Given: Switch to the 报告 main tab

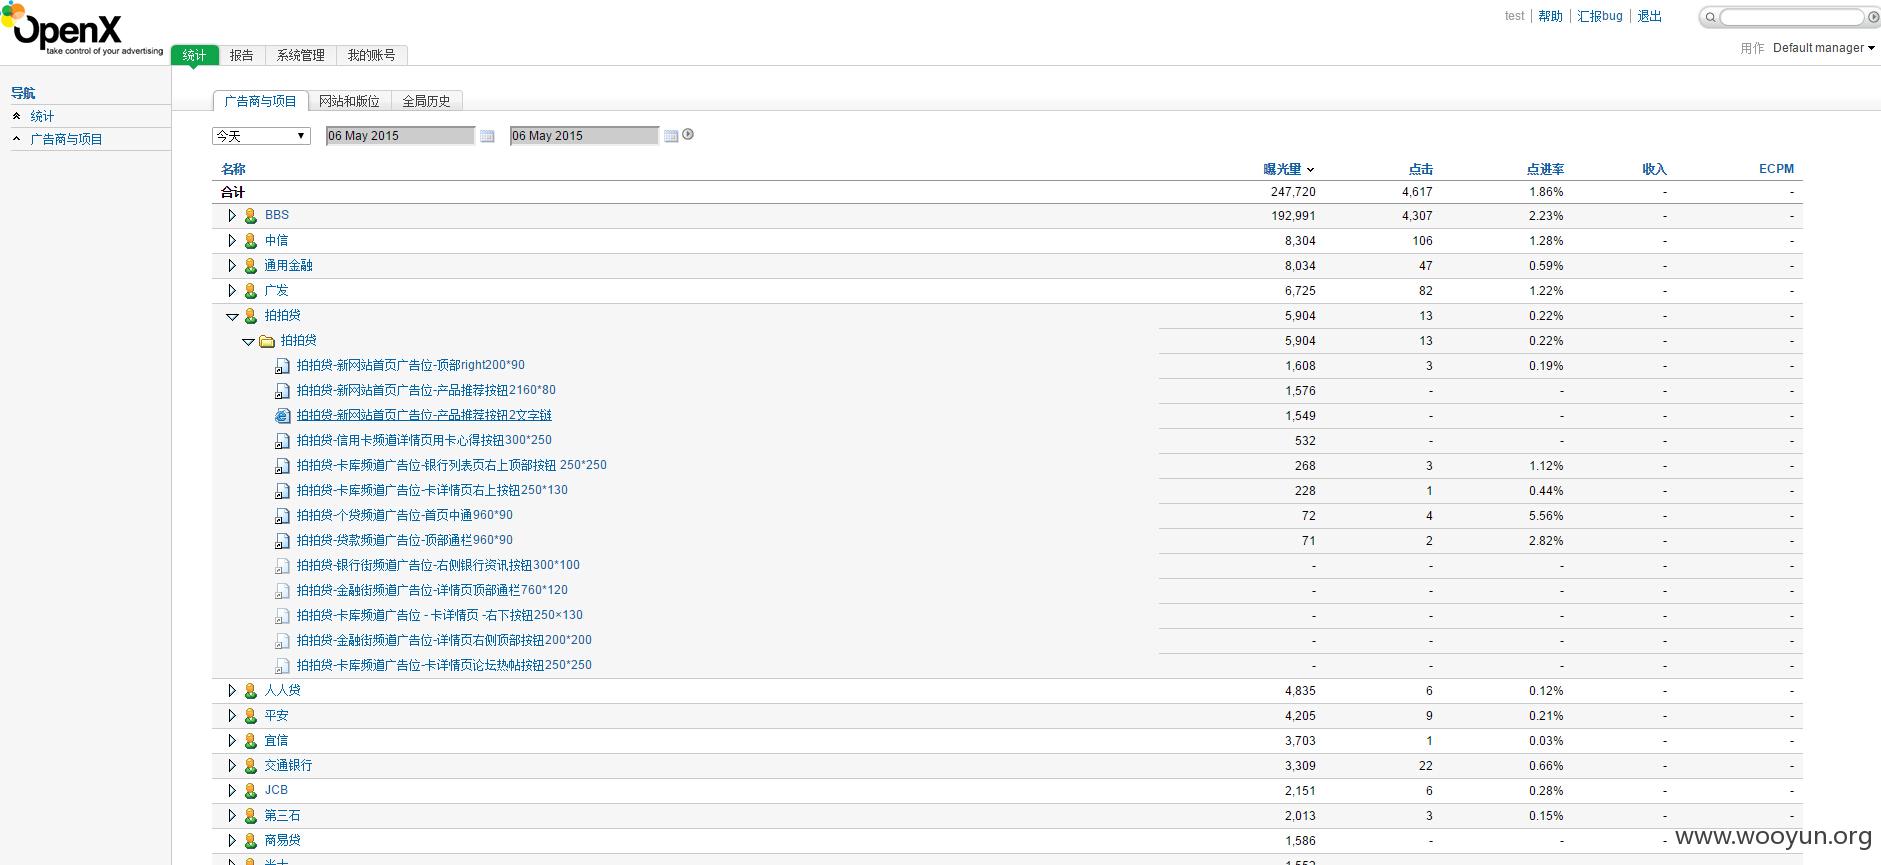Looking at the screenshot, I should (x=242, y=55).
